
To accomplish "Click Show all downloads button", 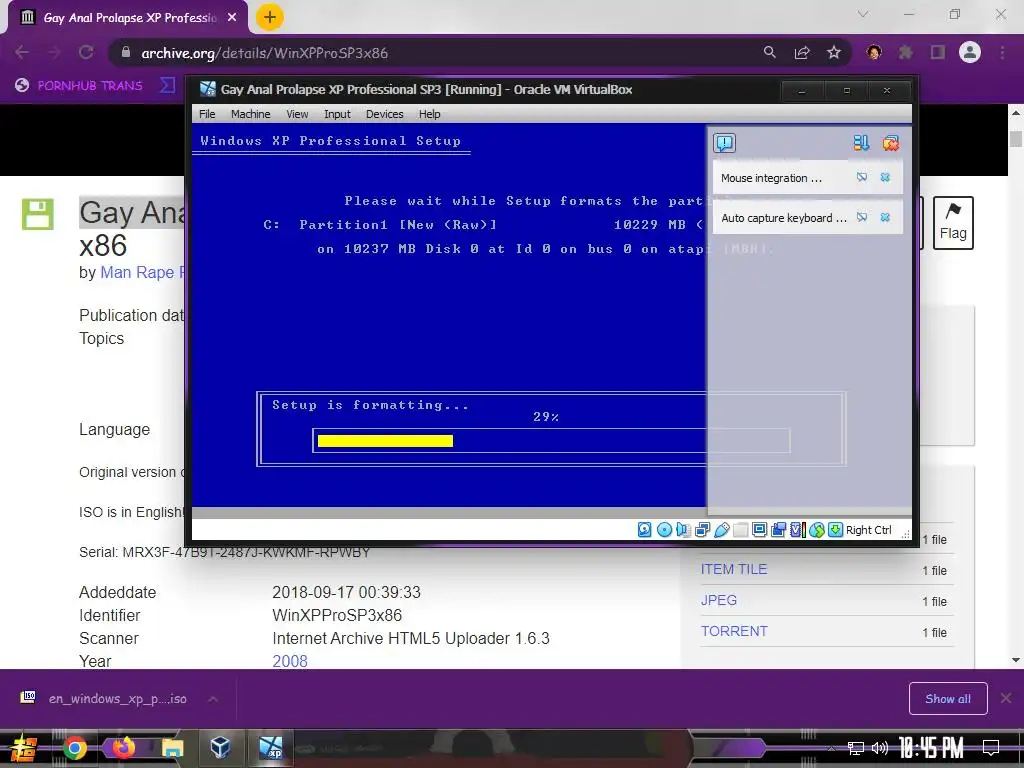I will [948, 699].
